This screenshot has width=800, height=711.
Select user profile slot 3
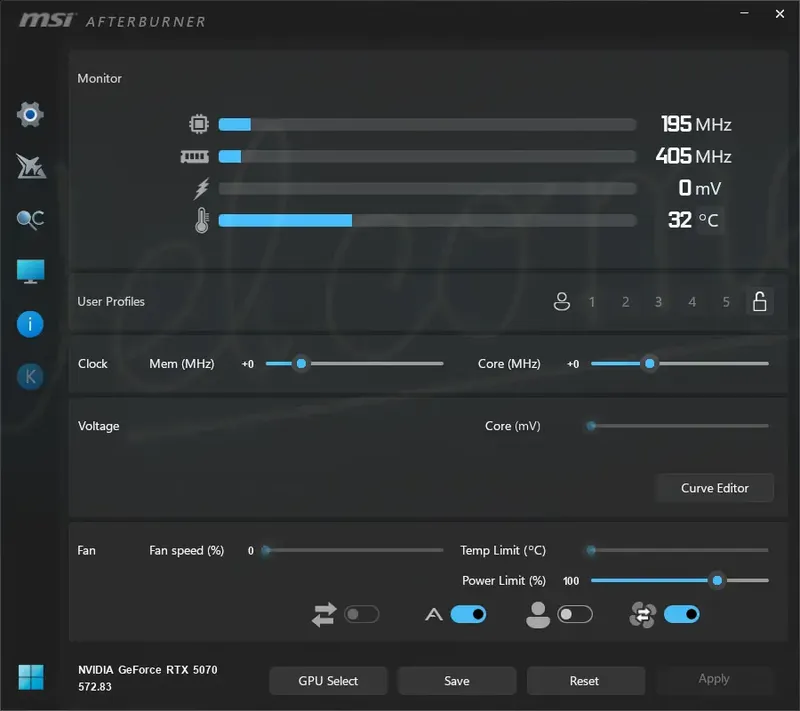(x=659, y=302)
